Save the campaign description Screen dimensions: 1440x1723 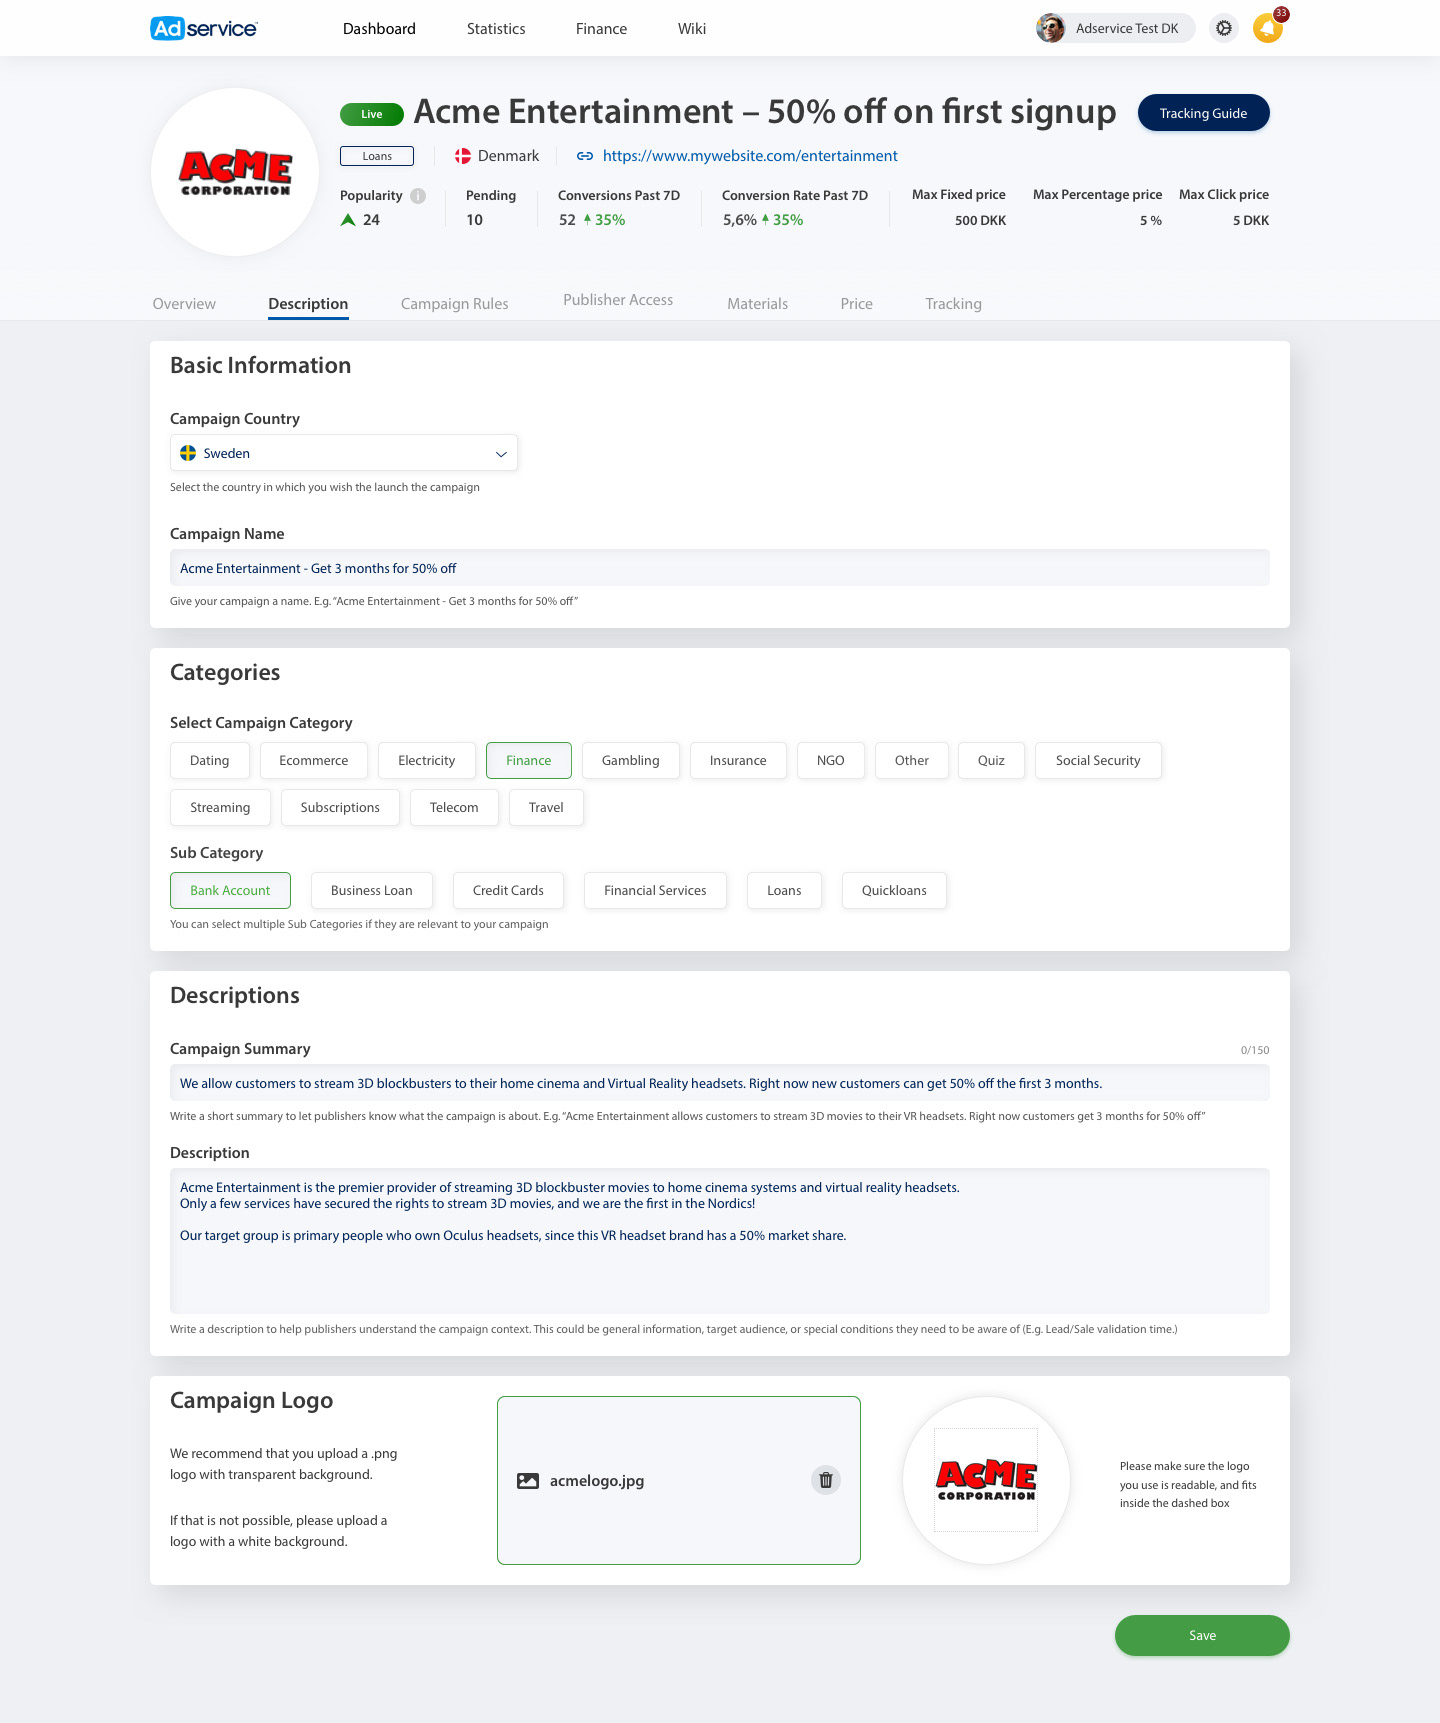pyautogui.click(x=1202, y=1636)
